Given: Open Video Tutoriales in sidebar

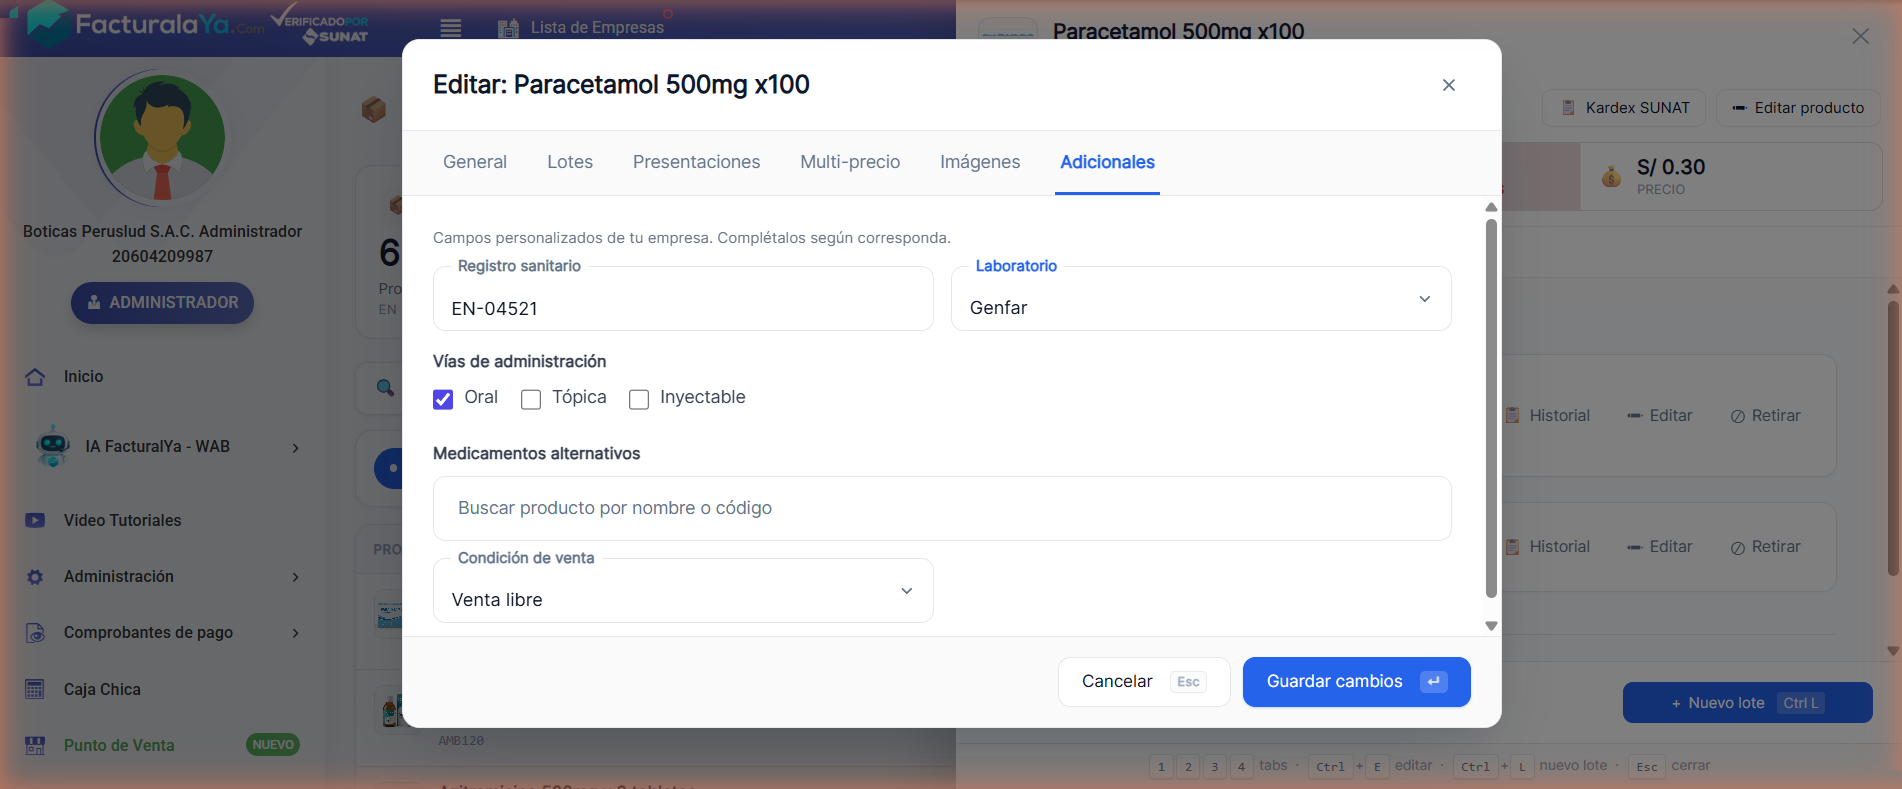Looking at the screenshot, I should coord(122,520).
